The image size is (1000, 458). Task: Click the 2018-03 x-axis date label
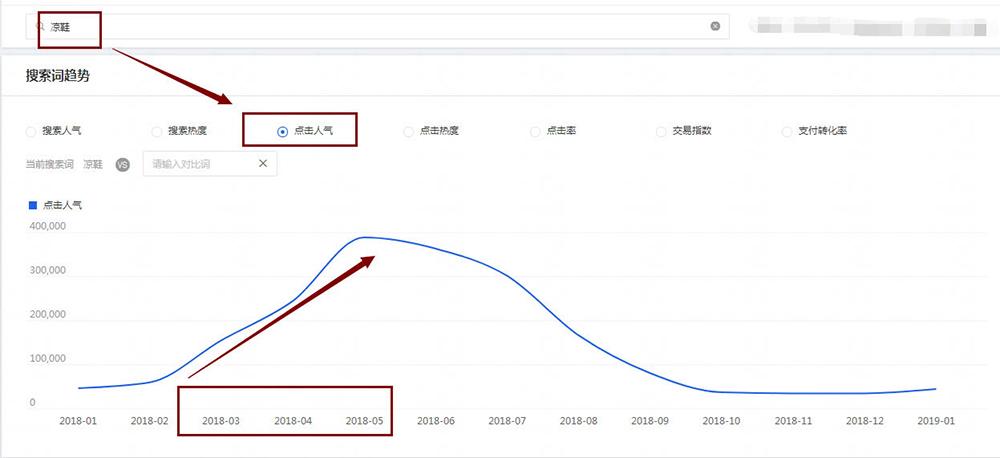221,421
